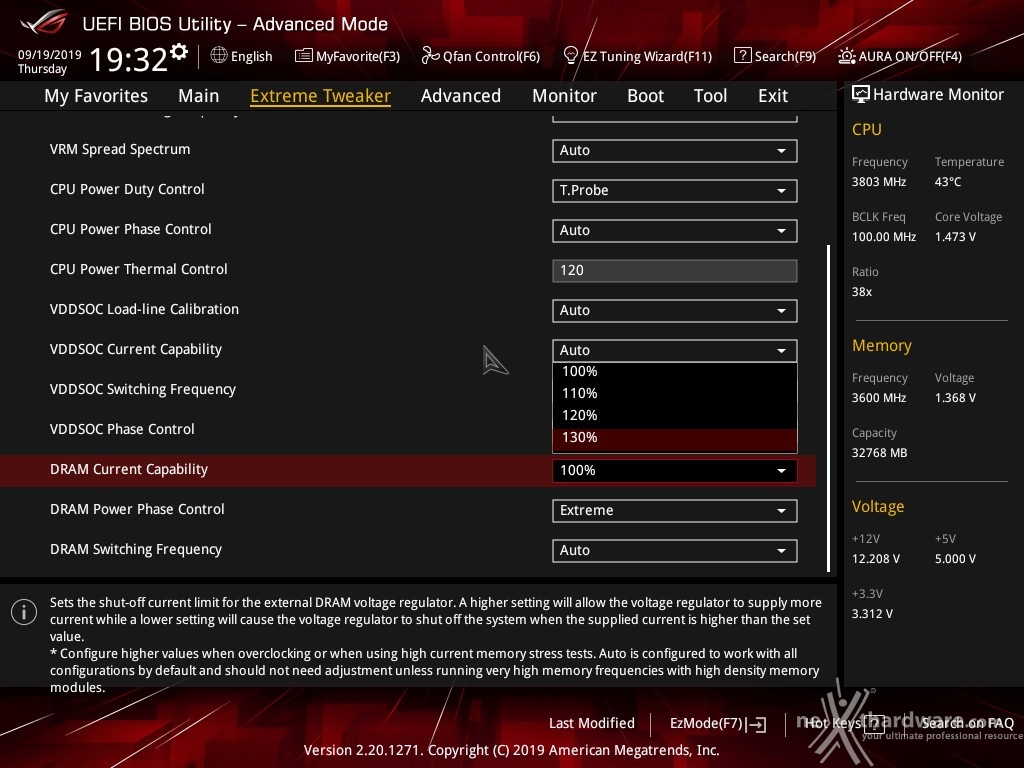The image size is (1024, 768).
Task: Go to the Advanced tab
Action: 461,96
